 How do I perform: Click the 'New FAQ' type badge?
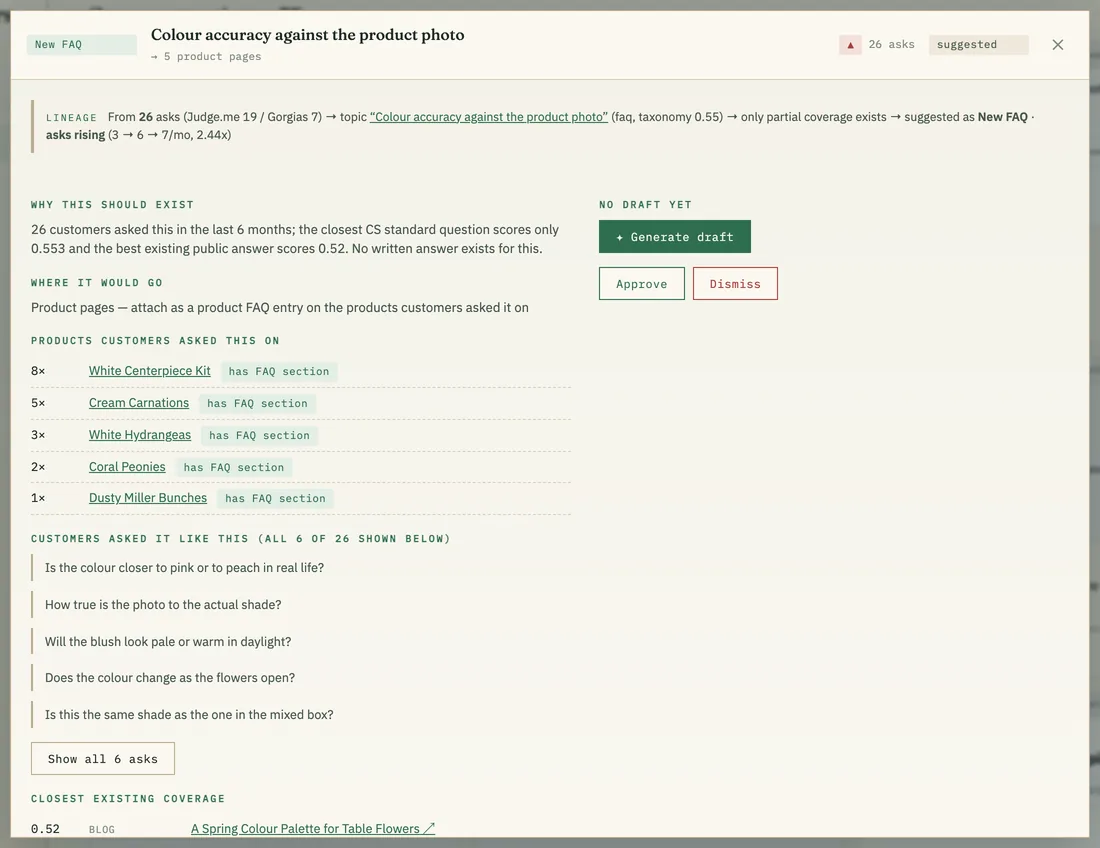(81, 45)
